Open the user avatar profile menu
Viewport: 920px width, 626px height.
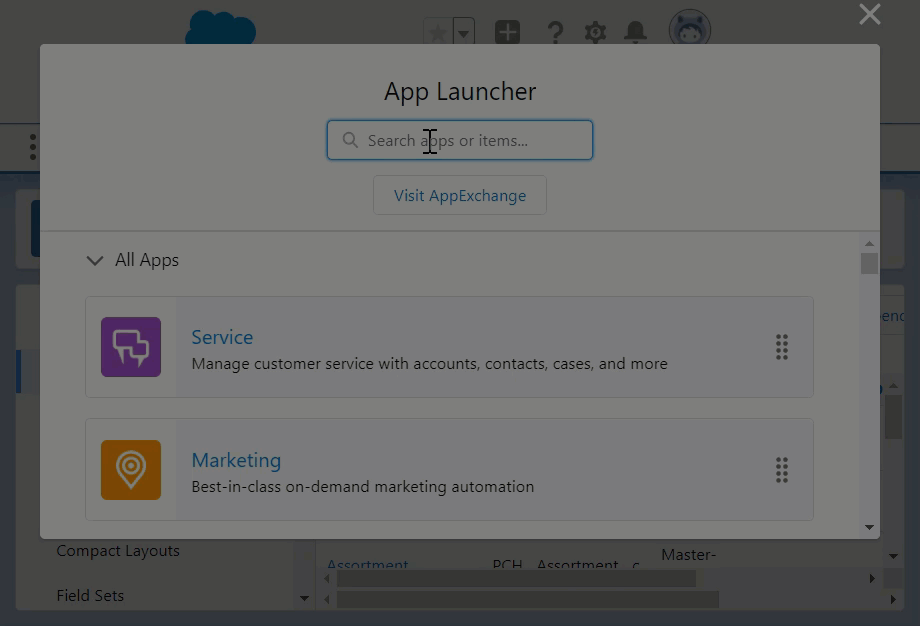tap(689, 30)
